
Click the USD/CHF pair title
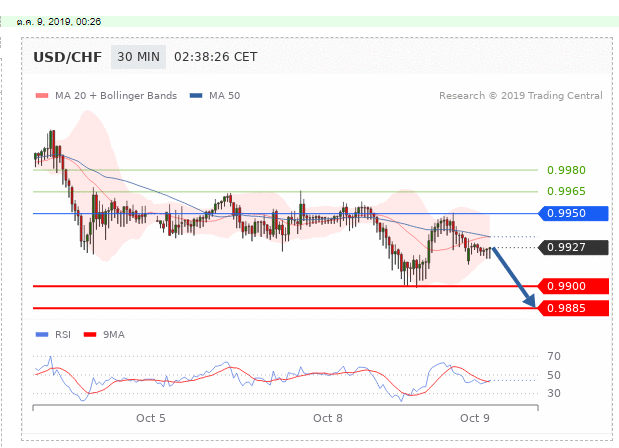[x=68, y=58]
